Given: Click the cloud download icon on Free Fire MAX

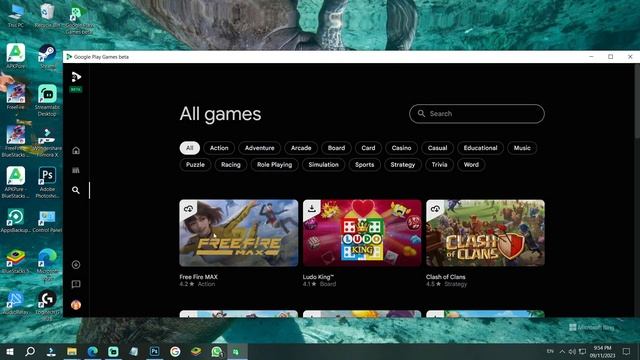Looking at the screenshot, I should click(x=188, y=209).
